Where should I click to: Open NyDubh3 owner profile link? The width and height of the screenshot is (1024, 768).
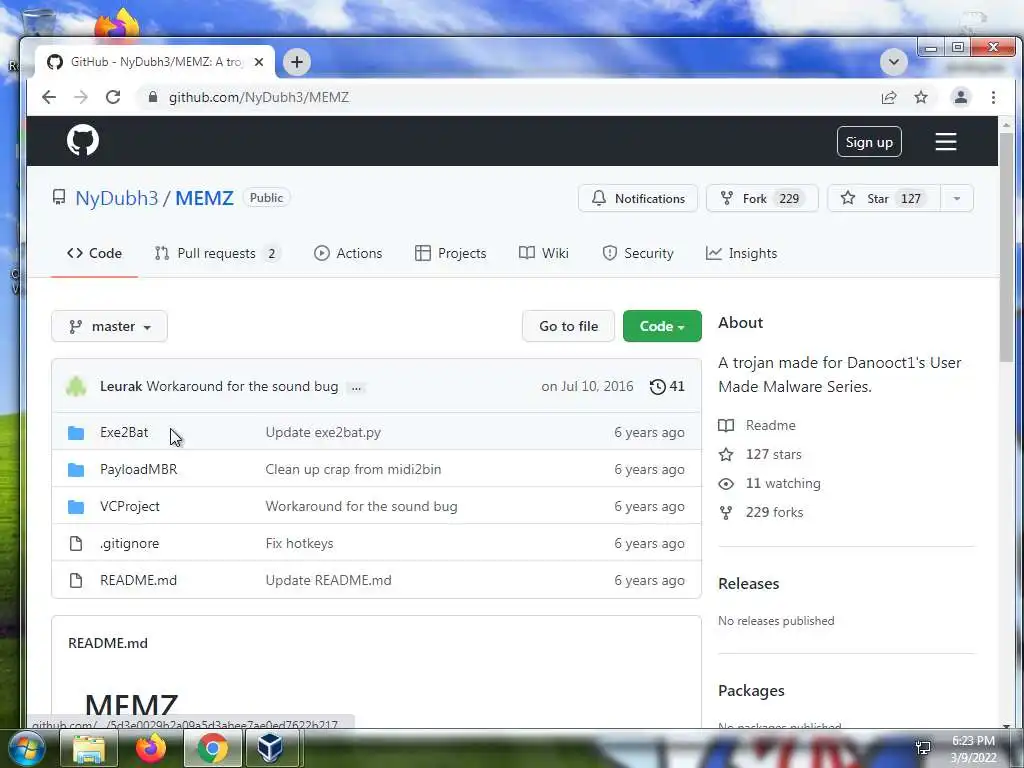[x=116, y=198]
